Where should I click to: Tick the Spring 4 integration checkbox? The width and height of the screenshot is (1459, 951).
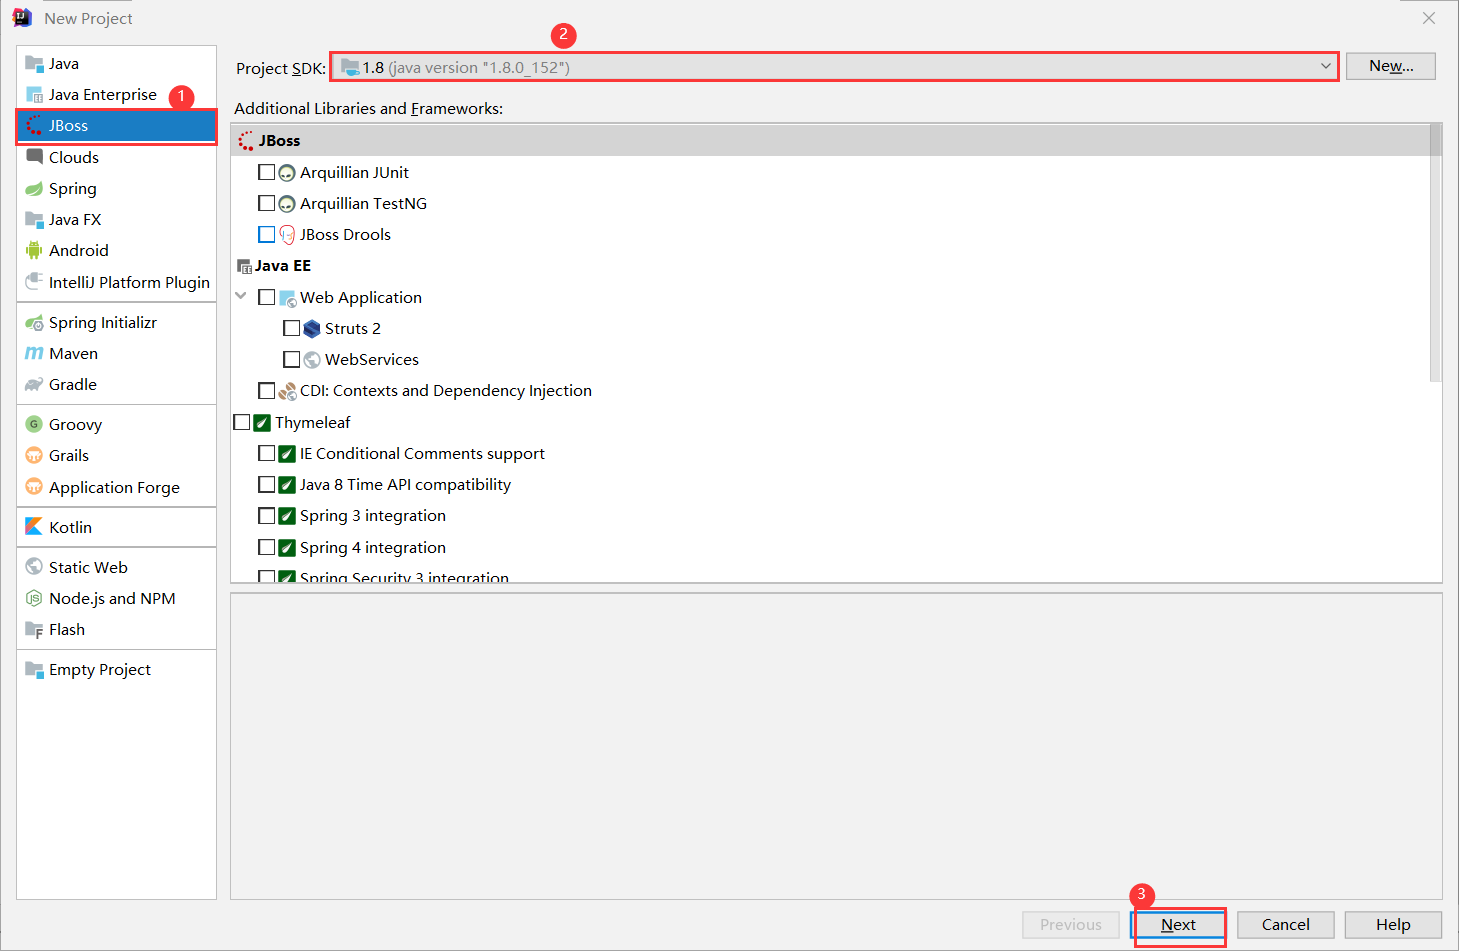coord(266,547)
